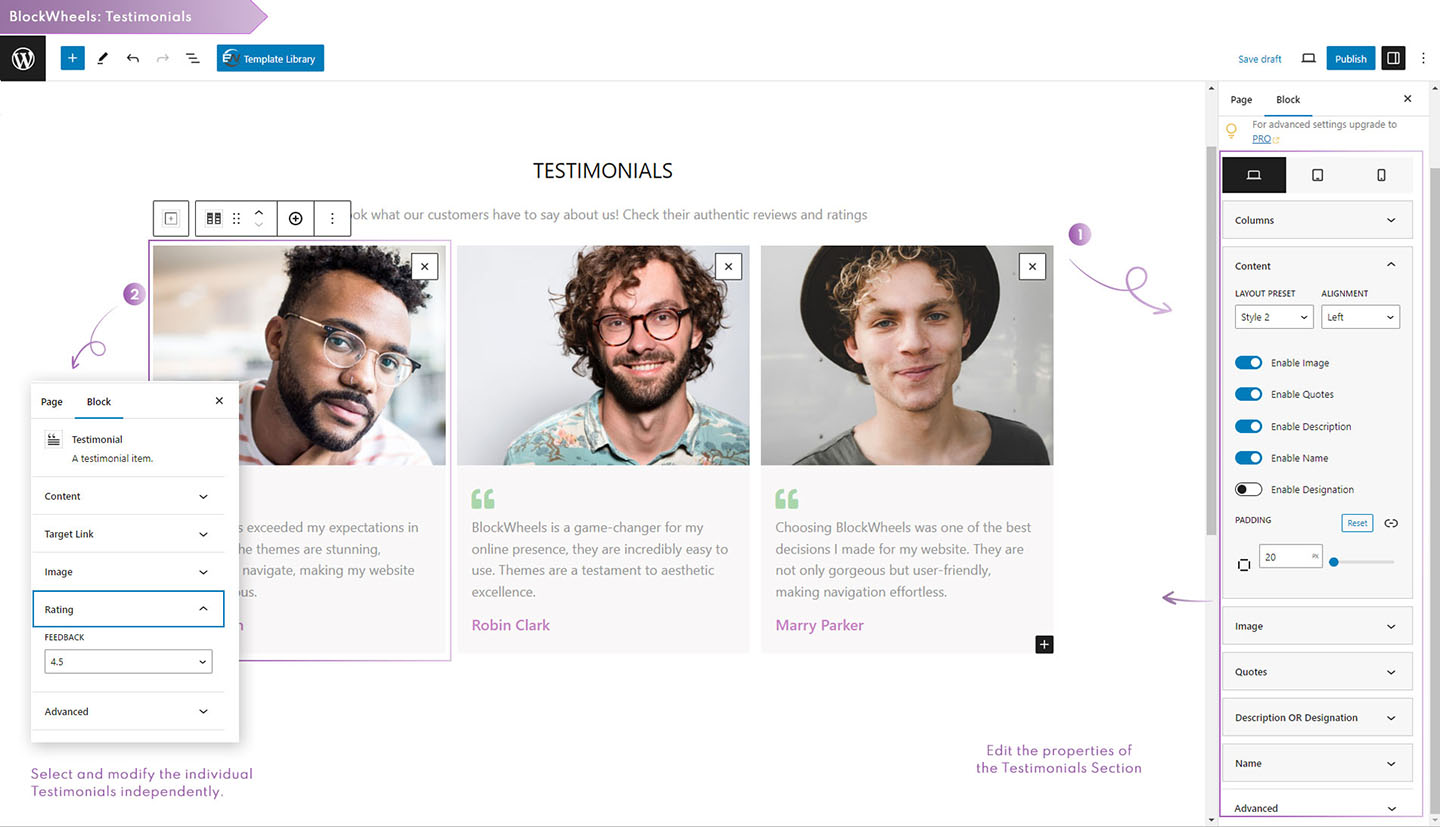Disable the Enable Image toggle
The image size is (1440, 827).
pyautogui.click(x=1248, y=363)
